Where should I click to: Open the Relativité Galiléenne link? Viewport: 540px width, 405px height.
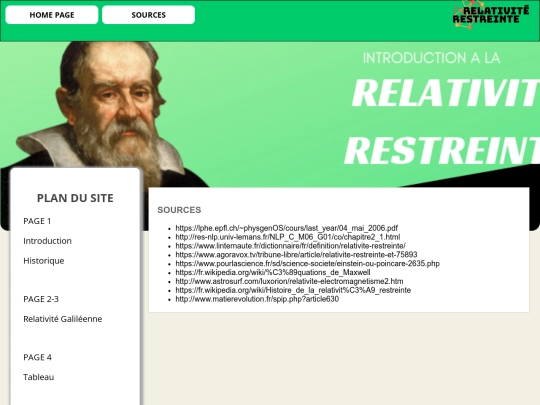(x=63, y=319)
